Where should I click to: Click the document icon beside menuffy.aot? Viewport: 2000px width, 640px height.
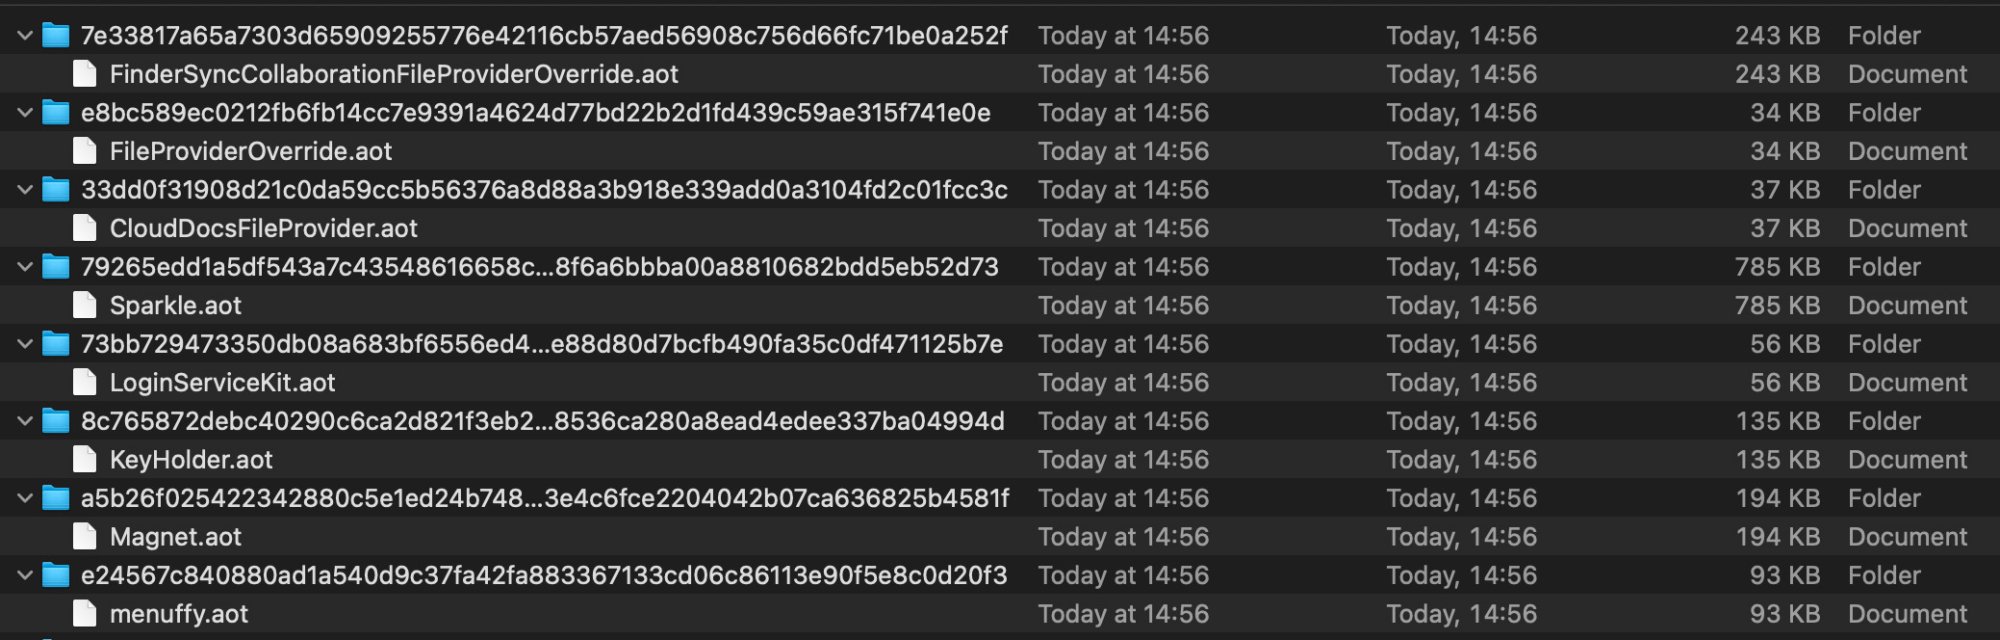[85, 614]
